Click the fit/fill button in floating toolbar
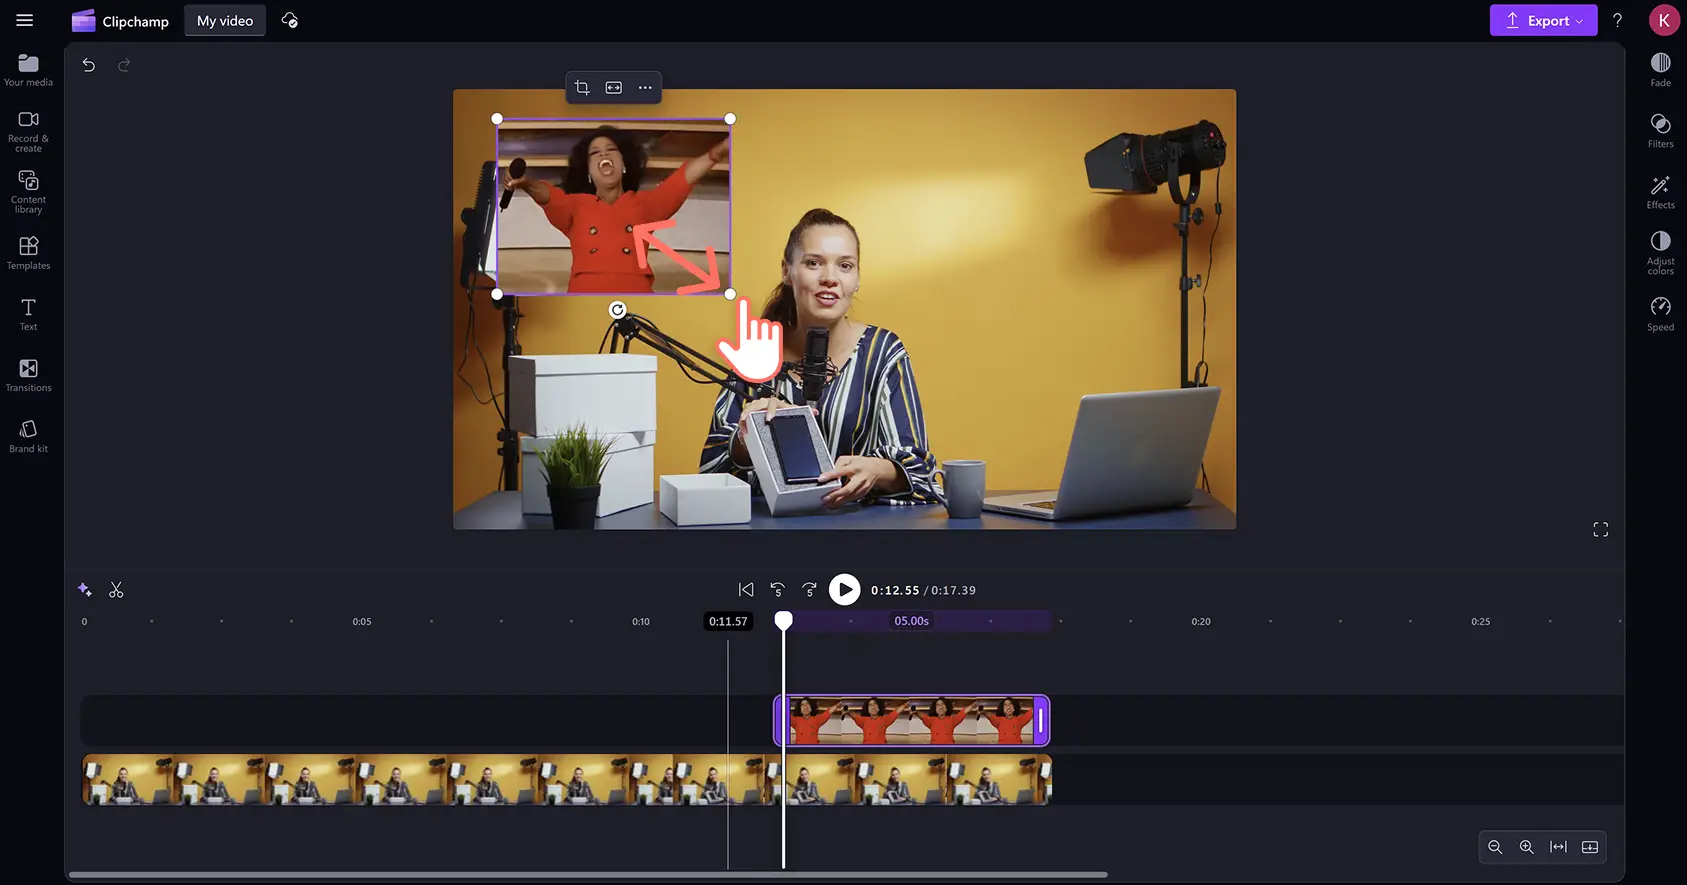This screenshot has width=1687, height=885. click(614, 88)
